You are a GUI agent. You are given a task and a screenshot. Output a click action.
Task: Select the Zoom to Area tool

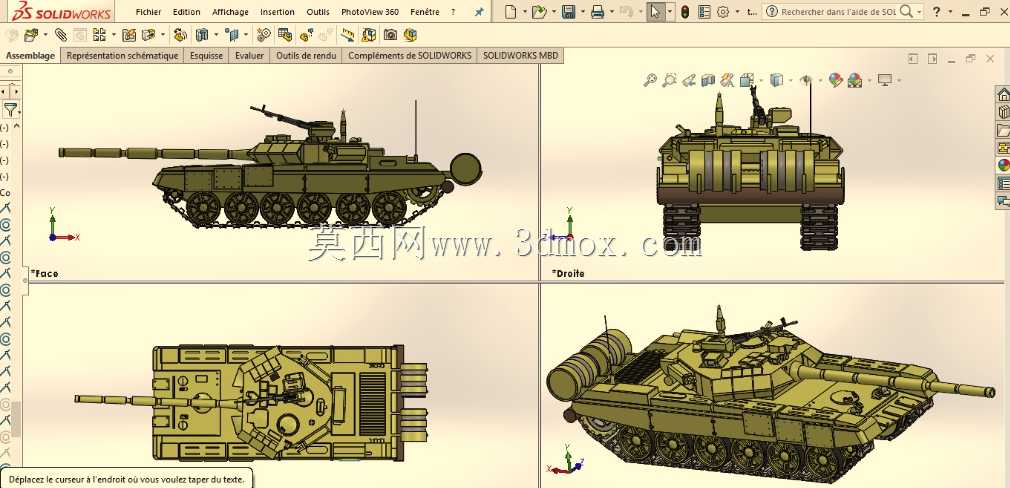[x=669, y=80]
